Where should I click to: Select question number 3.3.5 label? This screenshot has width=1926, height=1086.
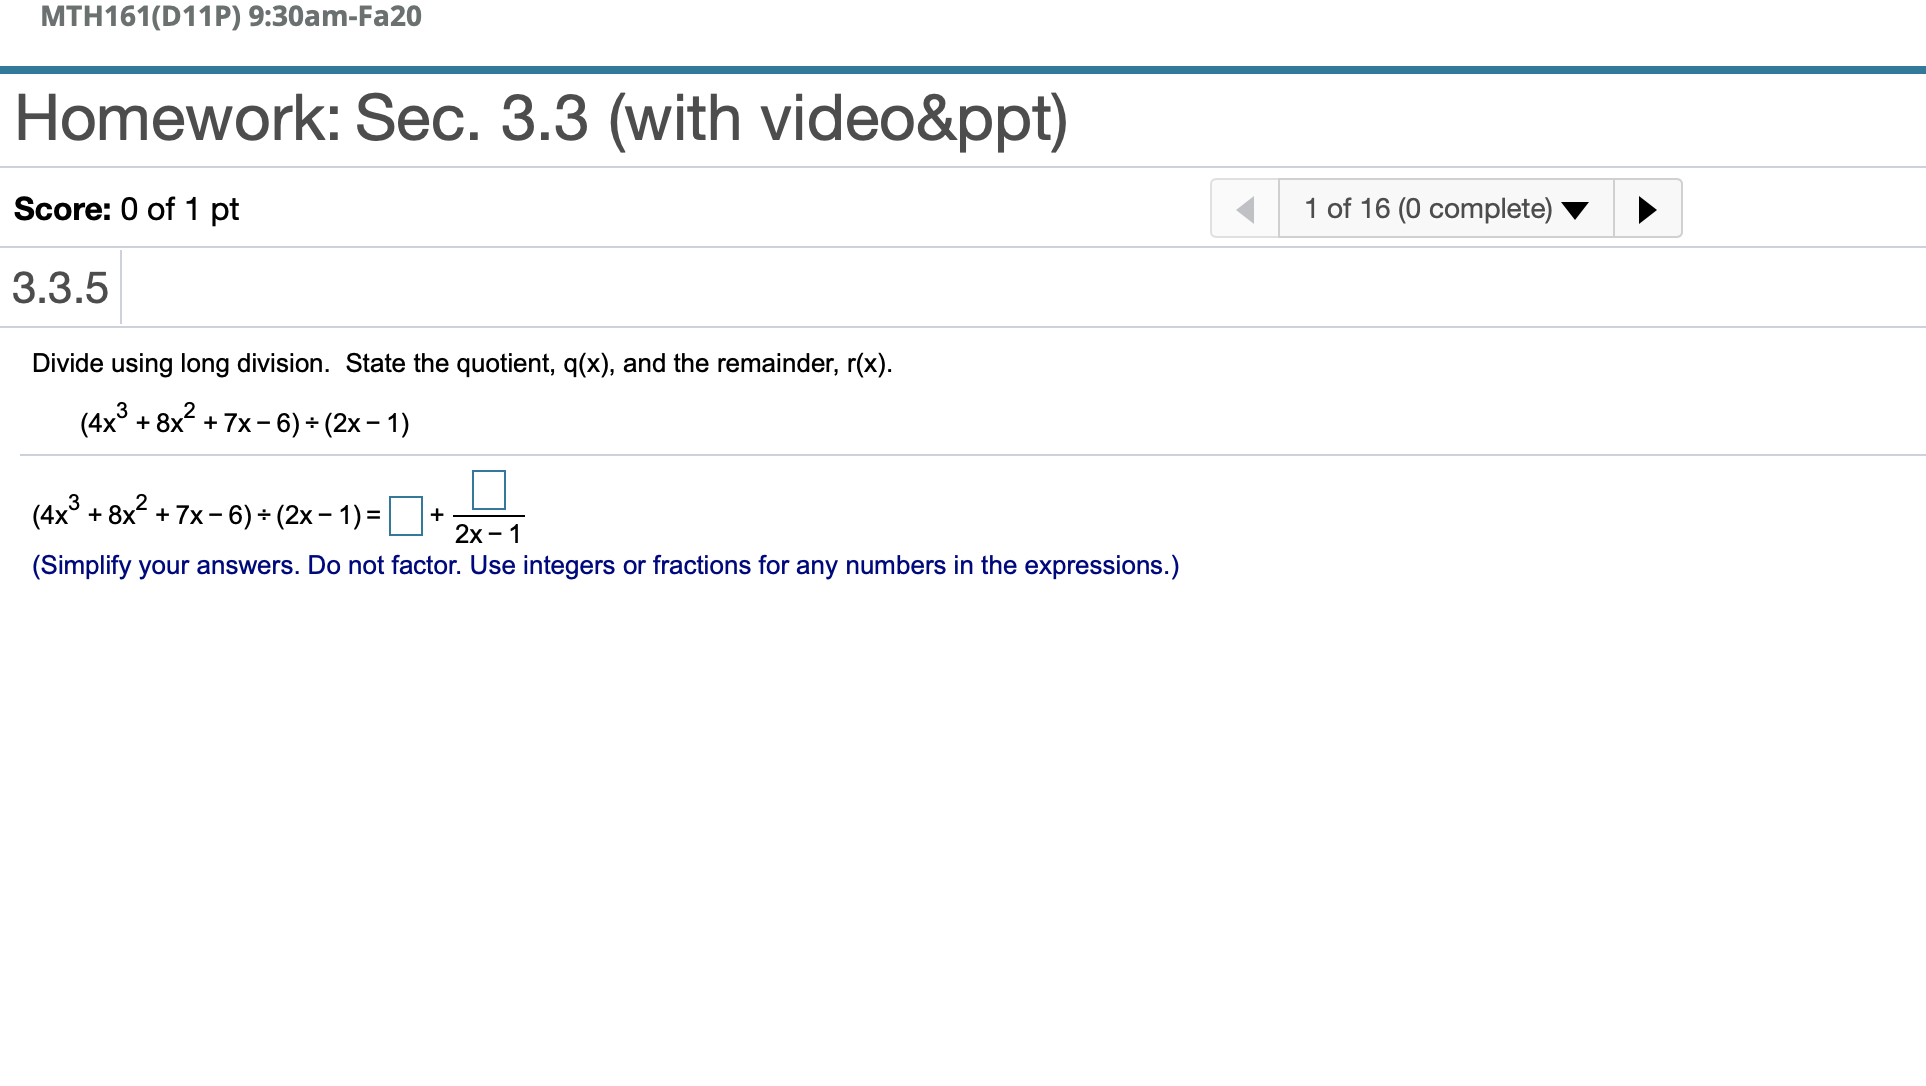[x=60, y=288]
